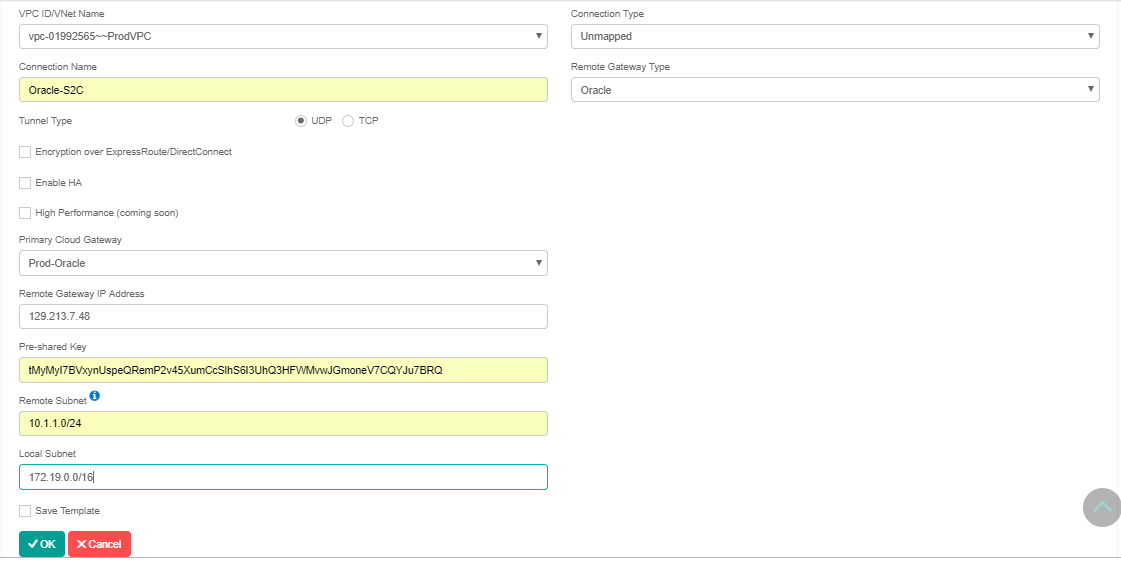Click the Remote Subnet info icon
This screenshot has width=1121, height=561.
(95, 397)
